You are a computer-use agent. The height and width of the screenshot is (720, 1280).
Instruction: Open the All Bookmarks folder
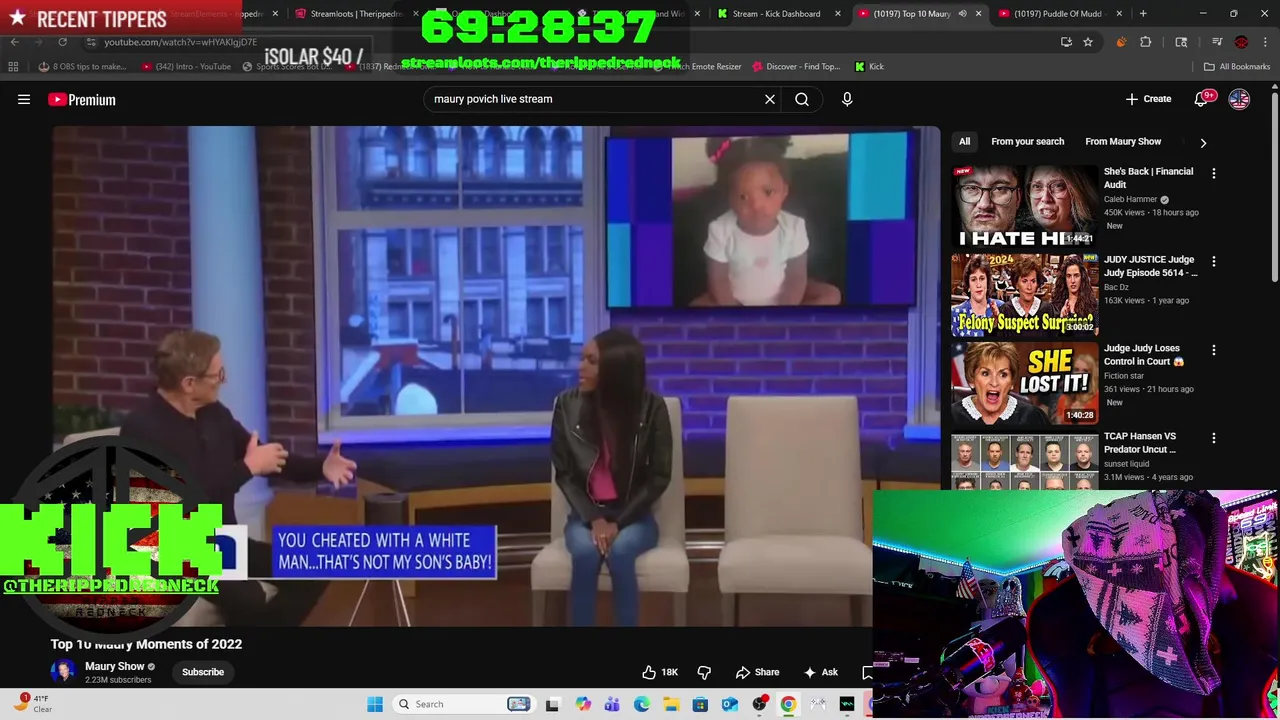tap(1237, 66)
